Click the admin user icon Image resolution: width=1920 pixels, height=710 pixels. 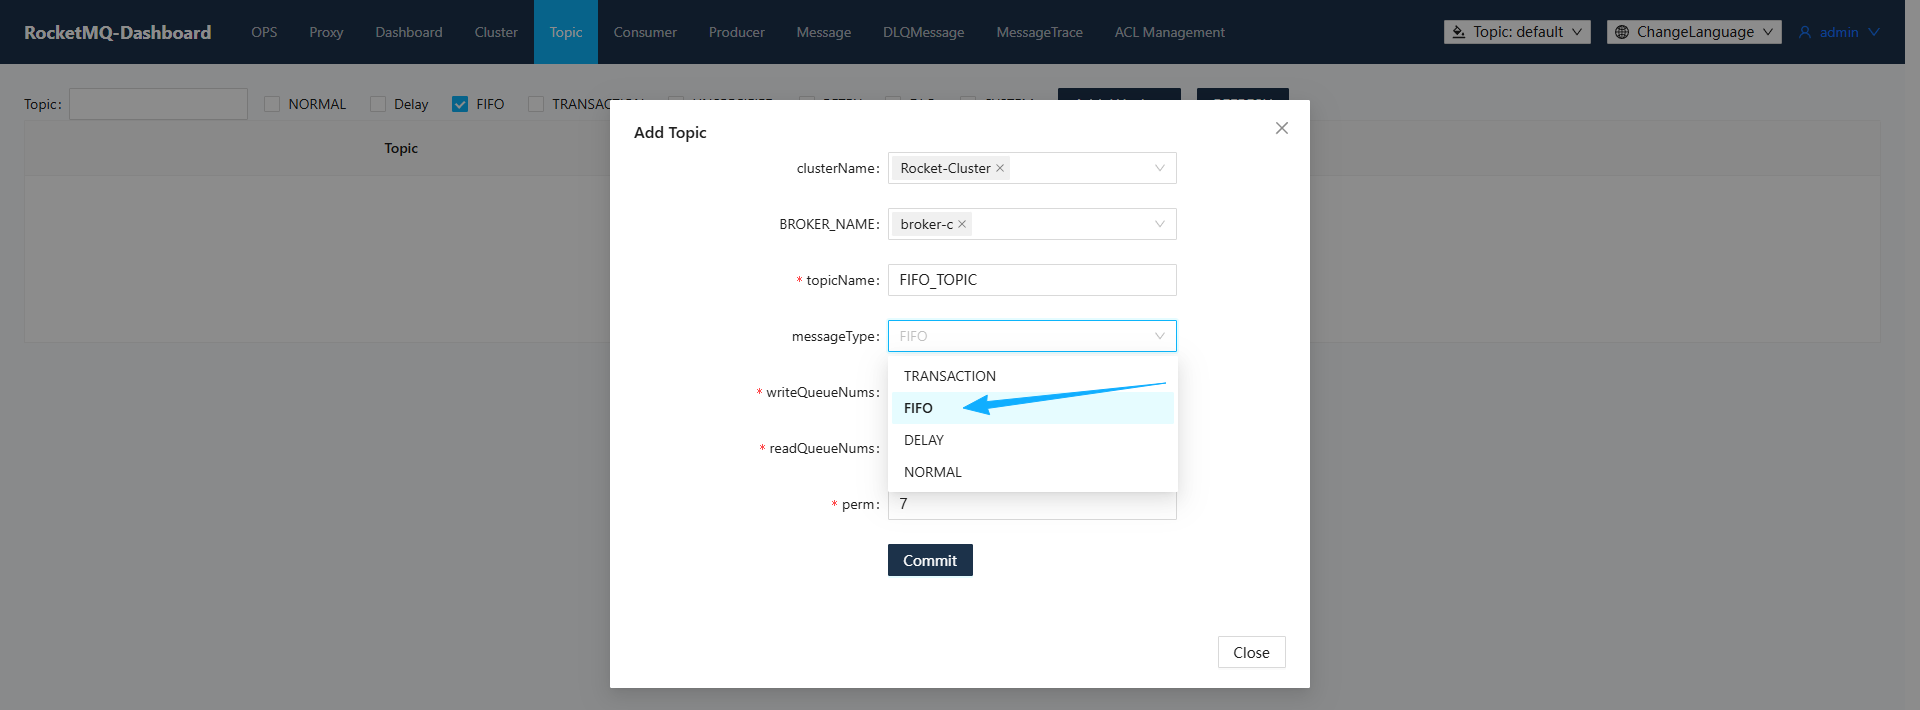(1805, 32)
